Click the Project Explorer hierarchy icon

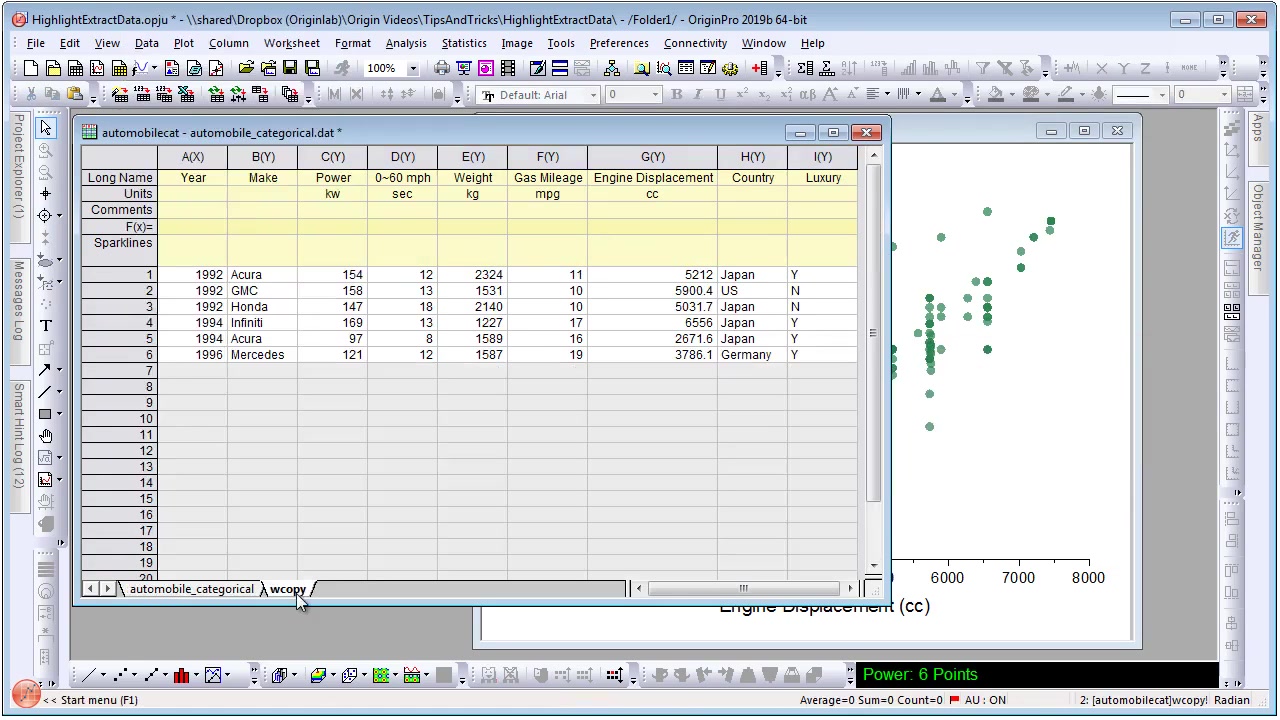611,68
